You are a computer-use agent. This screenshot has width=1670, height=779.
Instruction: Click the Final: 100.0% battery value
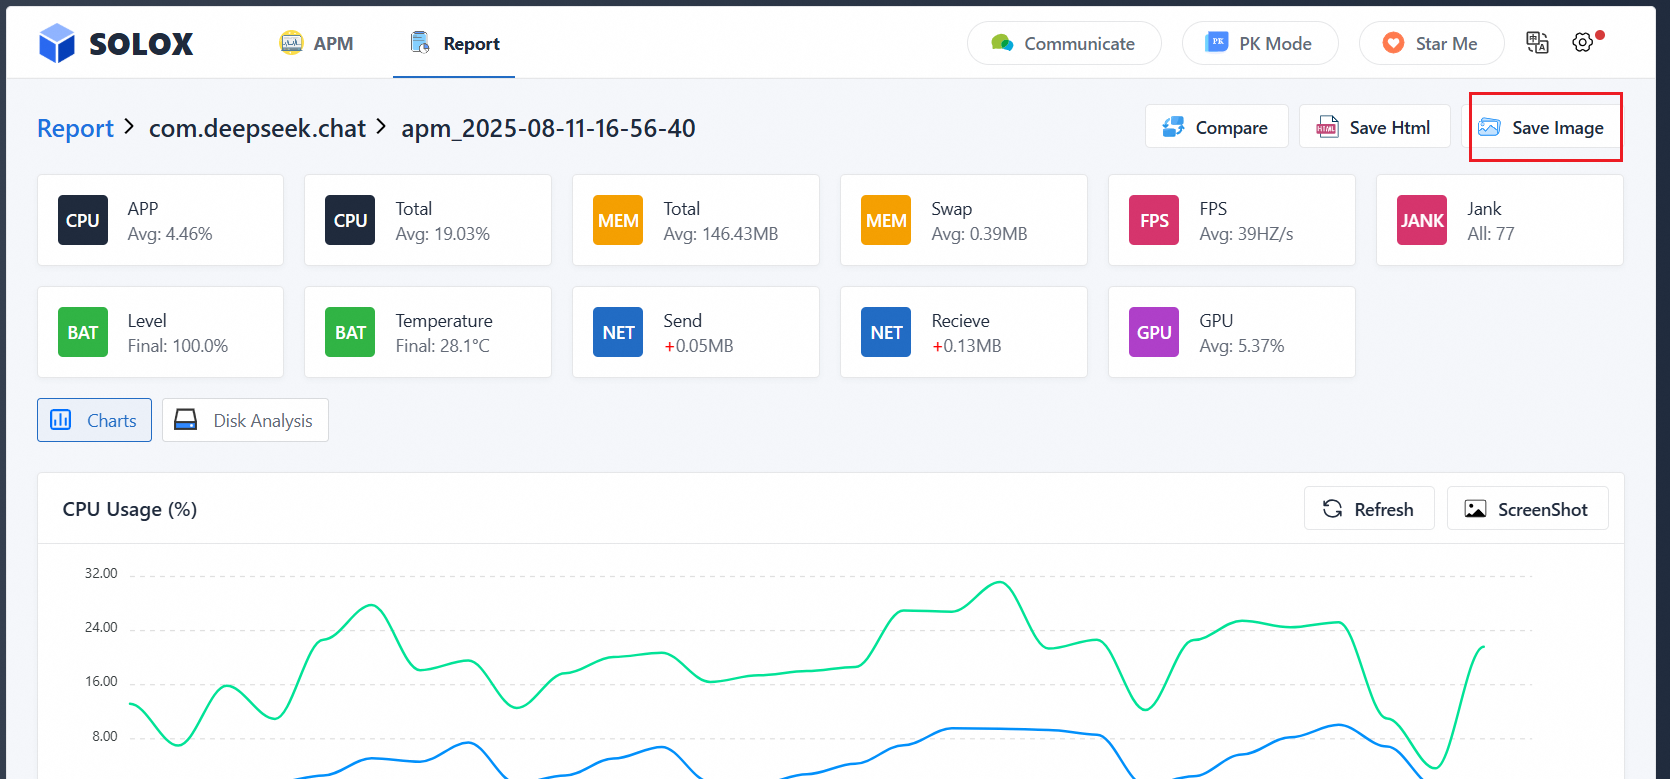[178, 346]
